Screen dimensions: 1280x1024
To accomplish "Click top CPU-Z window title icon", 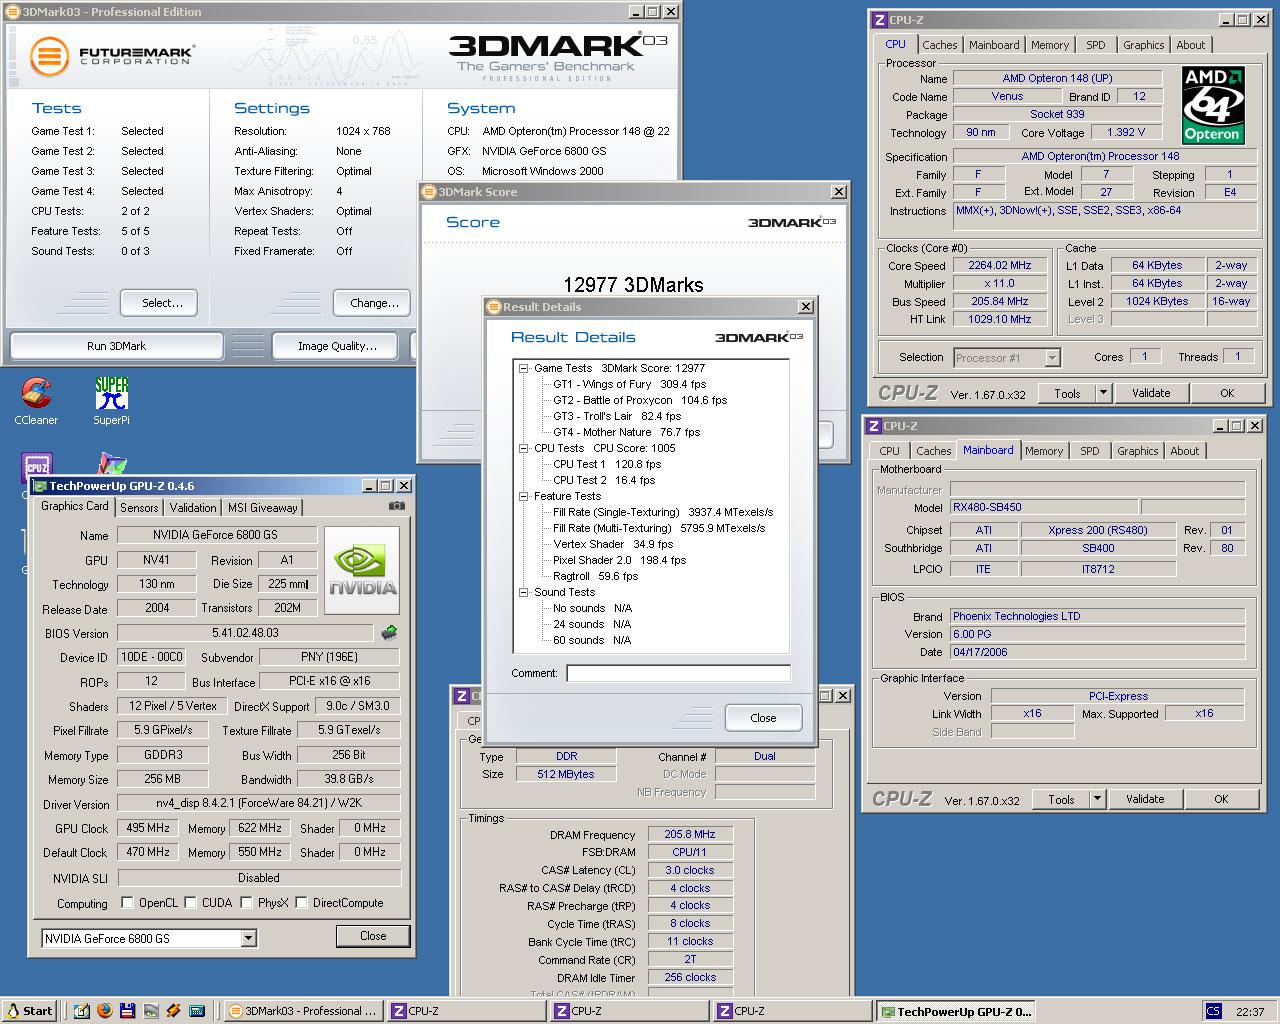I will click(x=879, y=20).
